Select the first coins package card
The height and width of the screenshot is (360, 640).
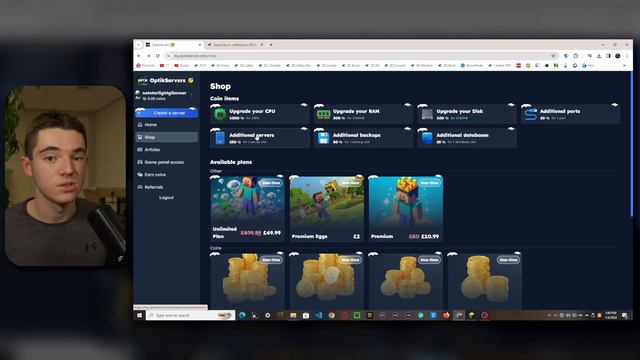[247, 281]
